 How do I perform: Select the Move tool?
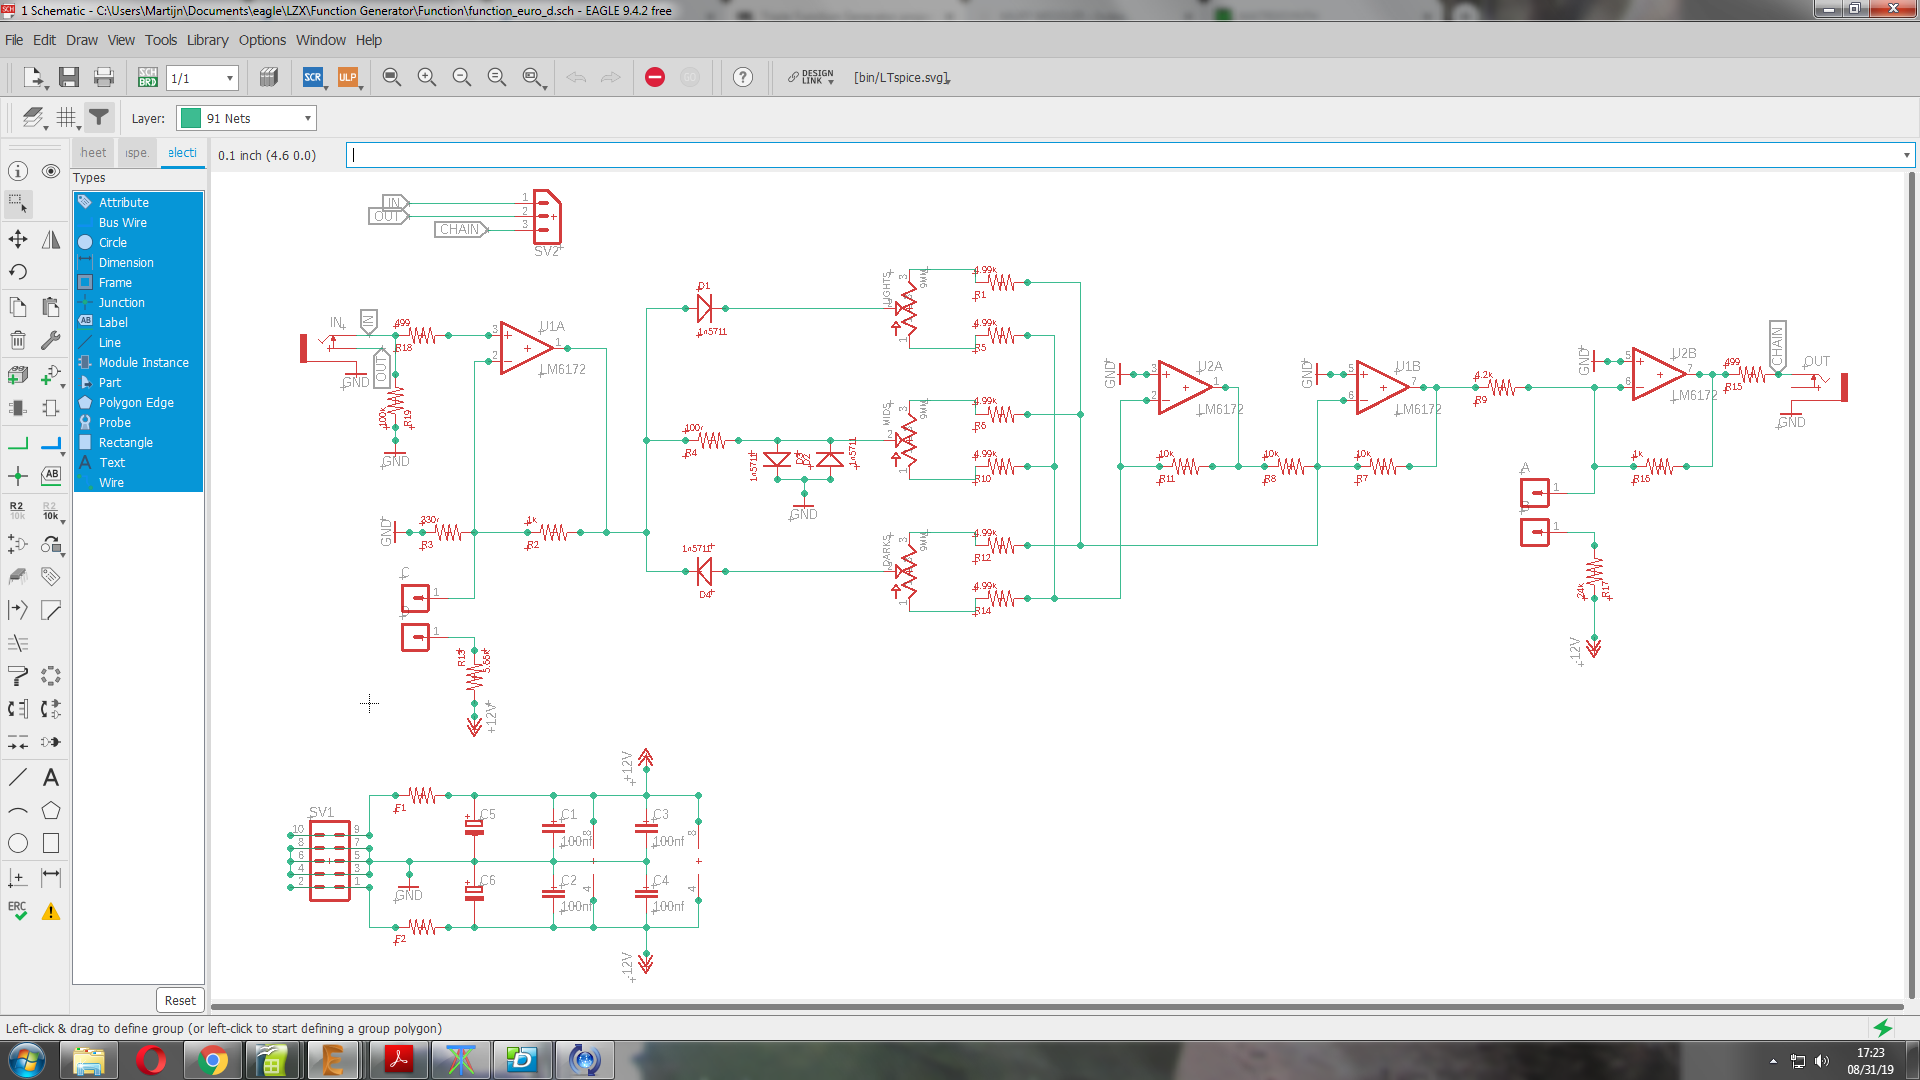[18, 239]
